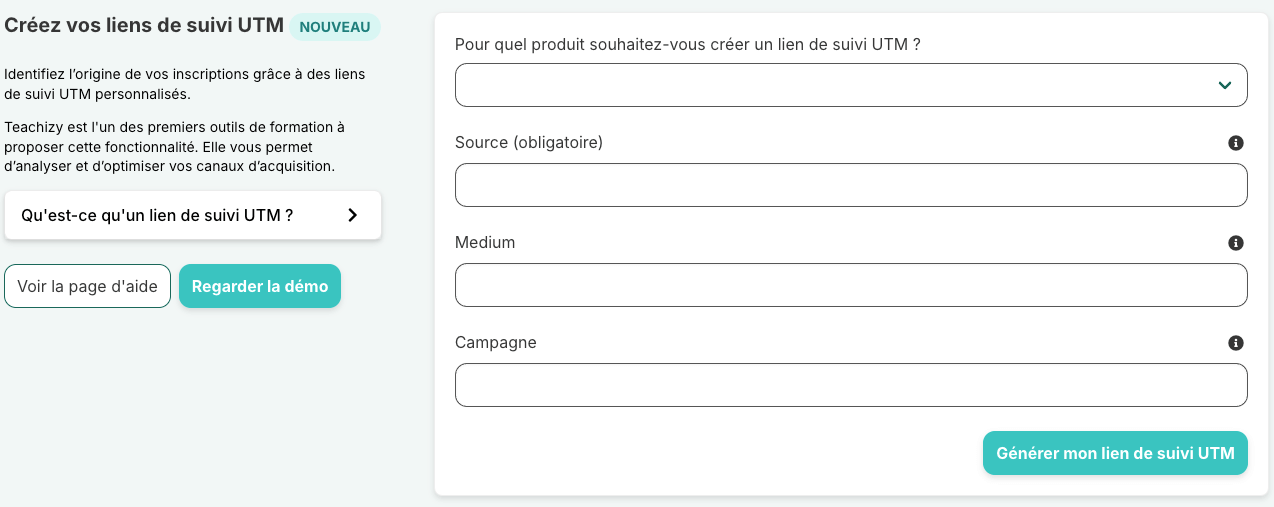Click the info icon beside Source field

(1236, 143)
